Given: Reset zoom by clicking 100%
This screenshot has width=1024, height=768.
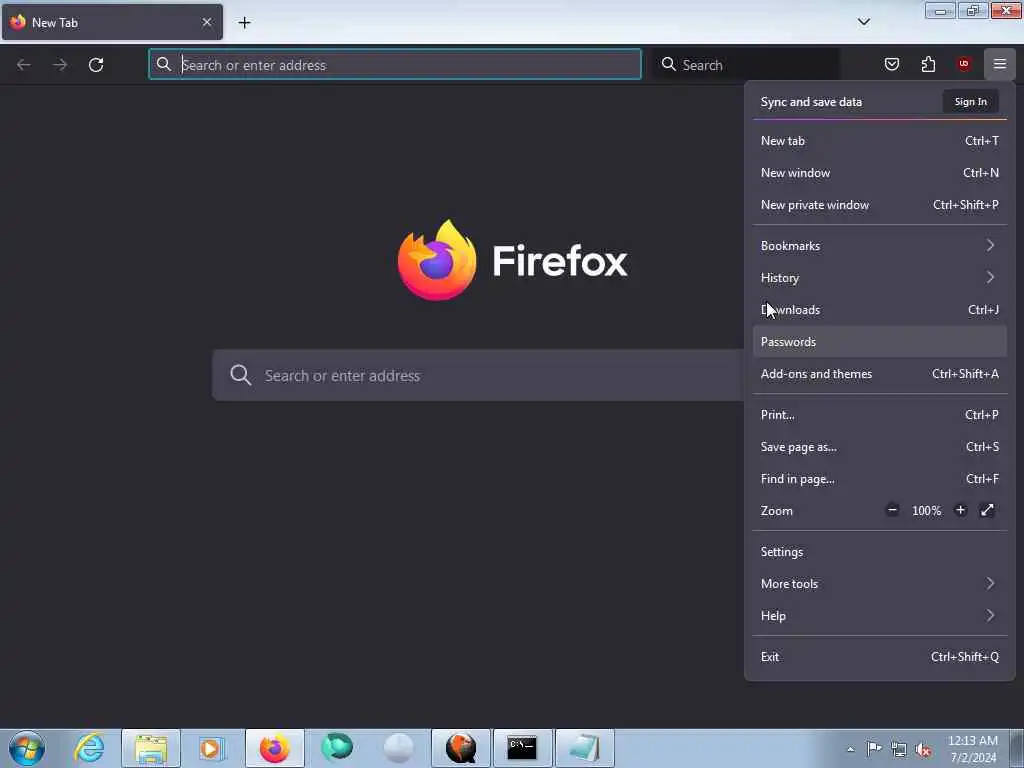Looking at the screenshot, I should pos(926,511).
